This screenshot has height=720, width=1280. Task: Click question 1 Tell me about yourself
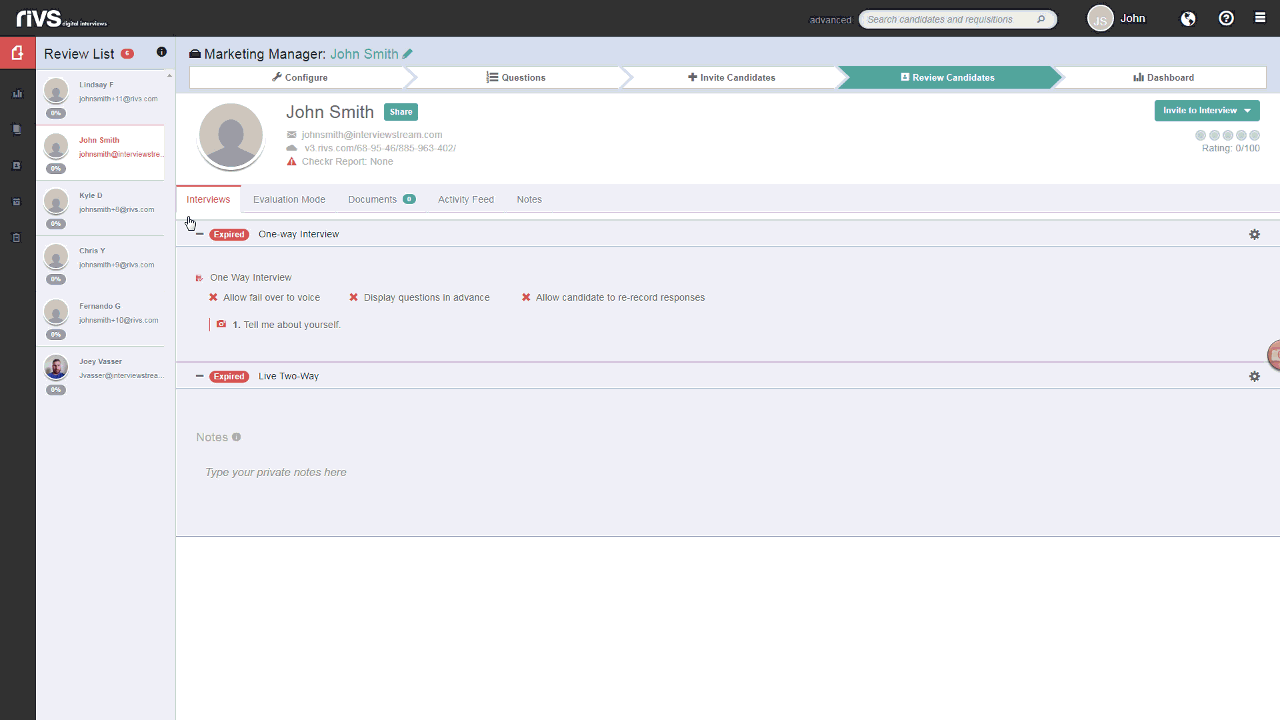286,325
